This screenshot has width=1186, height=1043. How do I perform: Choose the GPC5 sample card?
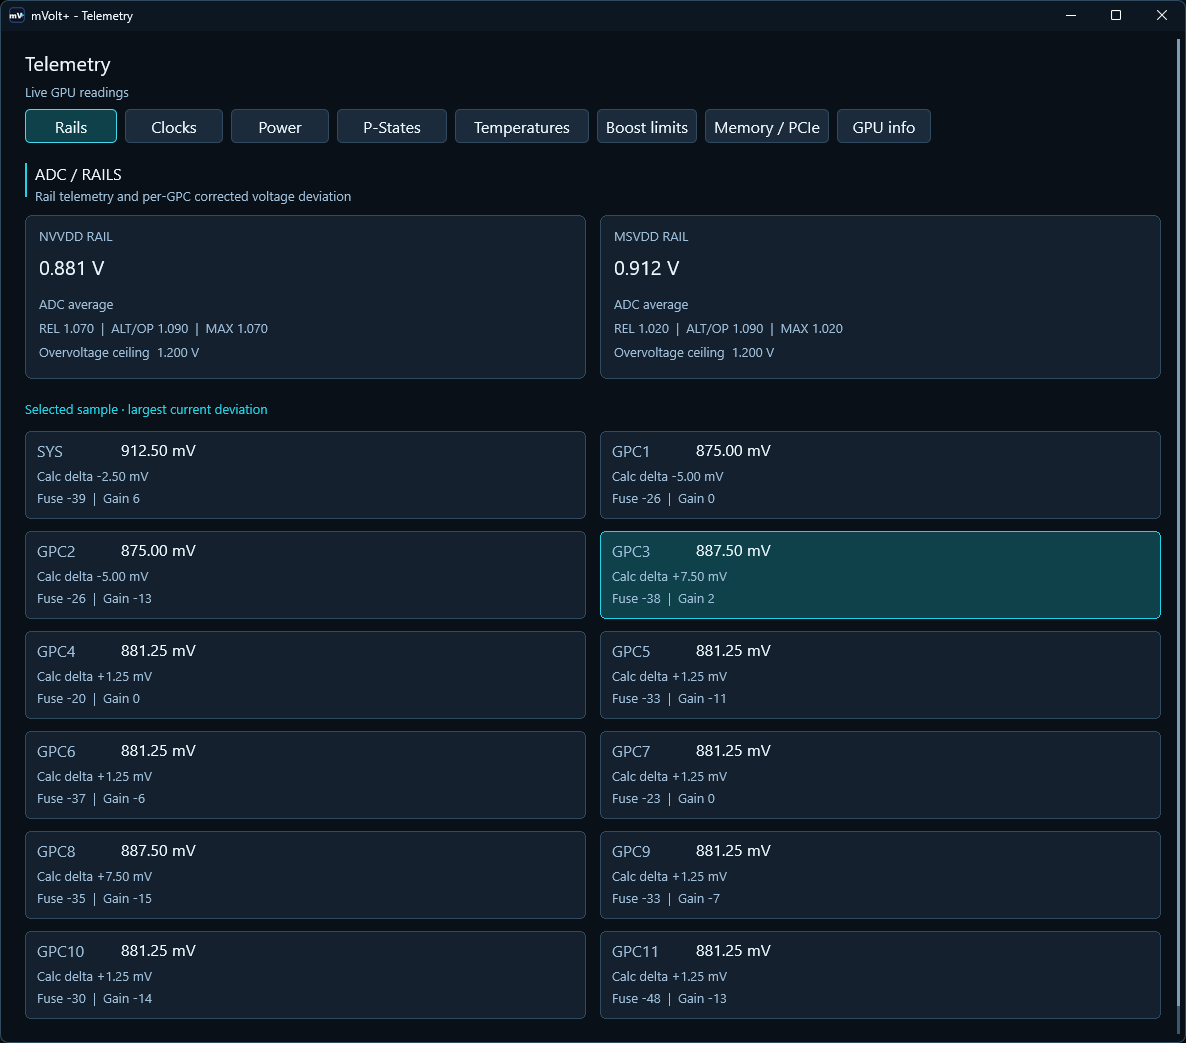pyautogui.click(x=880, y=675)
